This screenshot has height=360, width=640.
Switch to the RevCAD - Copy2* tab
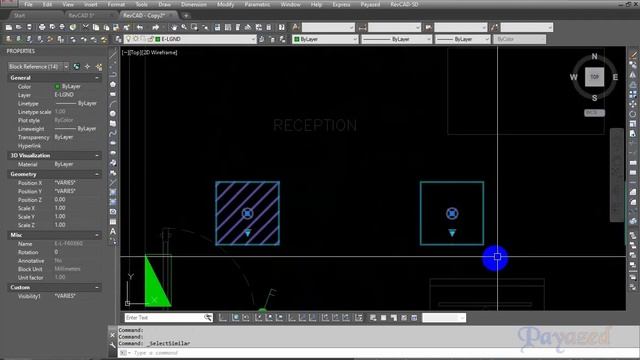[x=144, y=16]
